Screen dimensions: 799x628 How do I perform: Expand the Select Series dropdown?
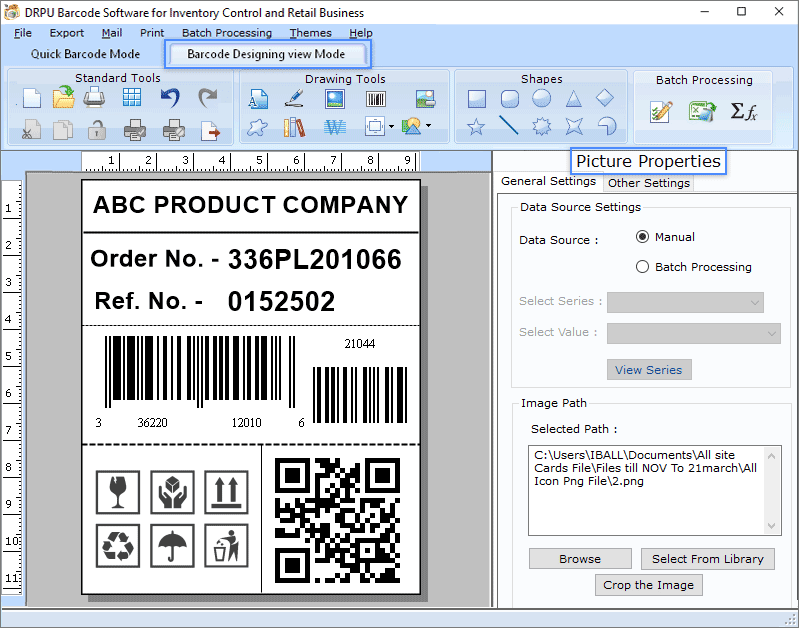click(685, 302)
